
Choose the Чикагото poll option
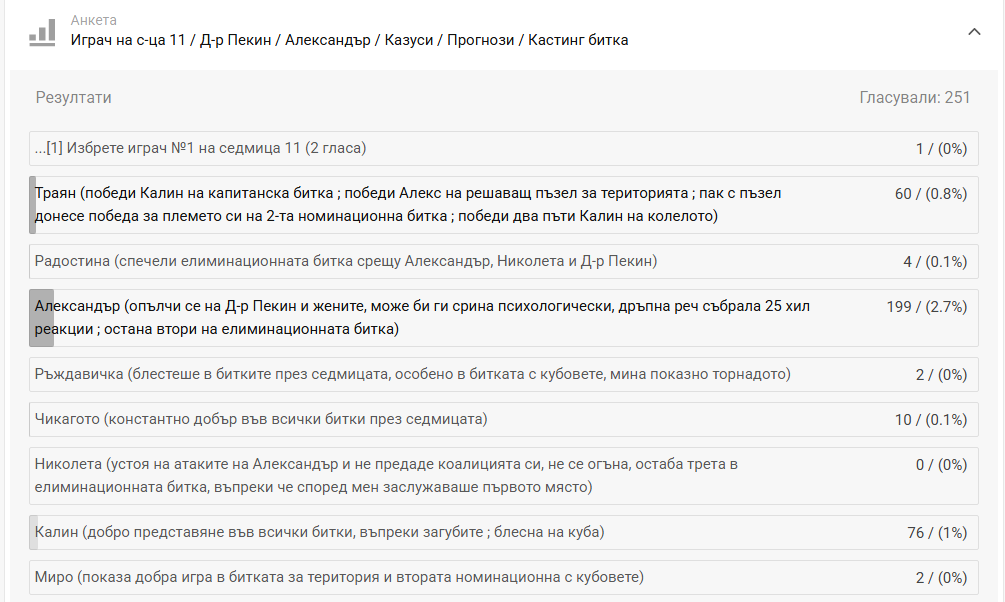click(261, 419)
